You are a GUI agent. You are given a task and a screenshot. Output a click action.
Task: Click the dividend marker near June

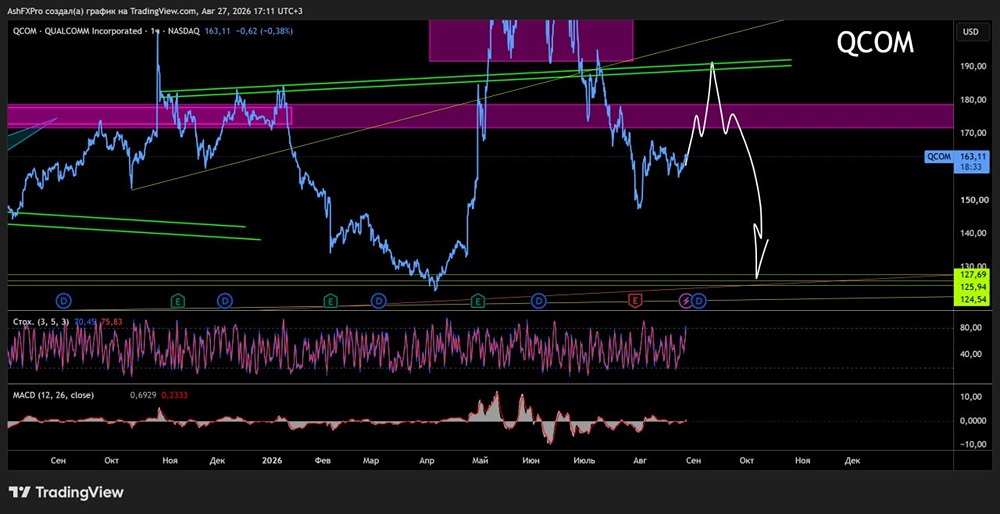click(x=539, y=300)
